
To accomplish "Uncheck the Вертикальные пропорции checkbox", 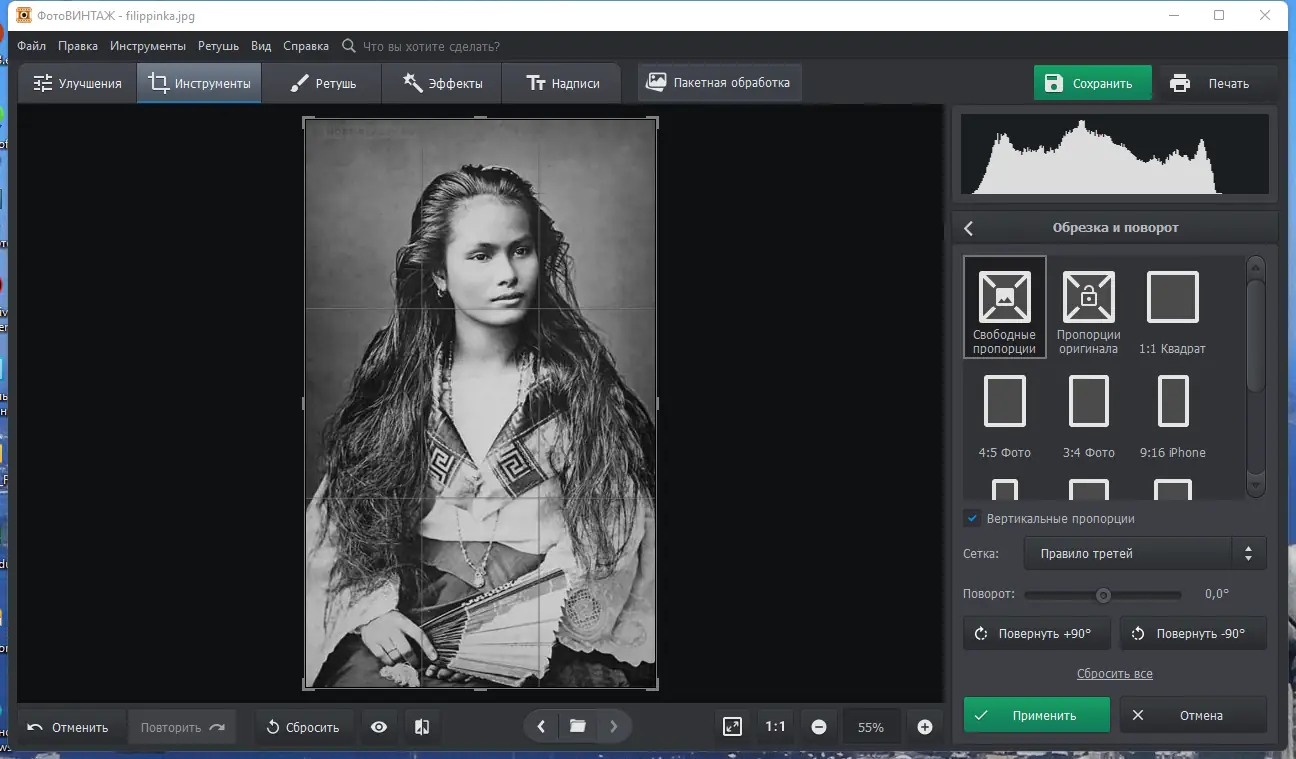I will [971, 519].
